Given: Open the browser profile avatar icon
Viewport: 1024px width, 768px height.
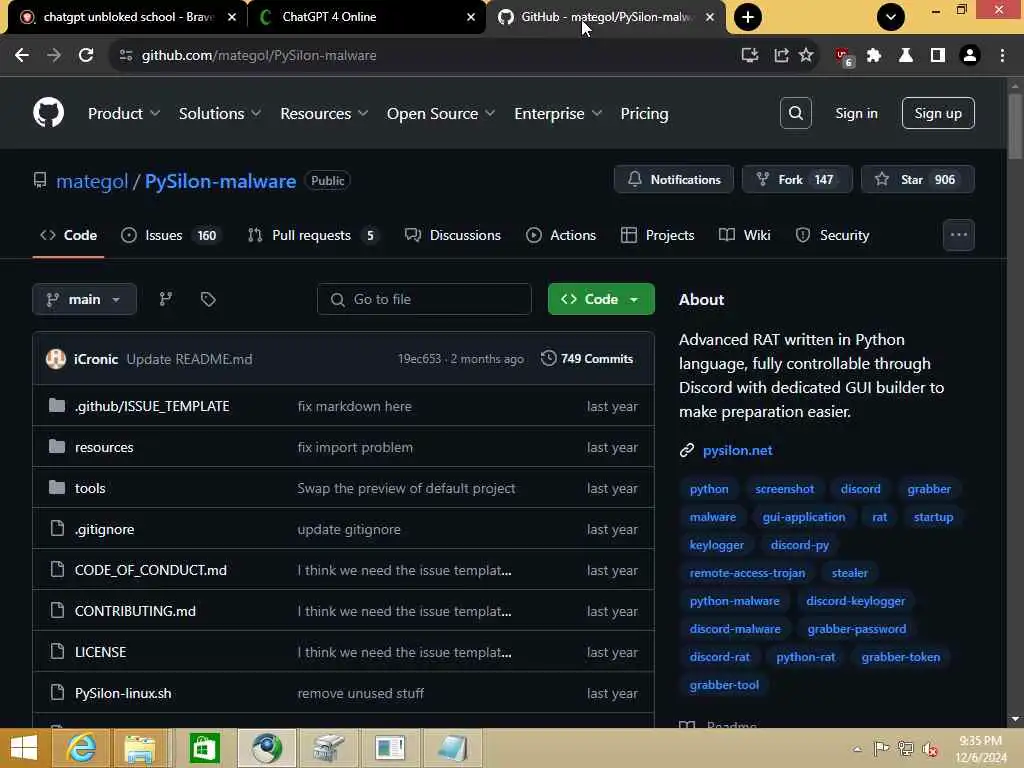Looking at the screenshot, I should click(x=970, y=56).
